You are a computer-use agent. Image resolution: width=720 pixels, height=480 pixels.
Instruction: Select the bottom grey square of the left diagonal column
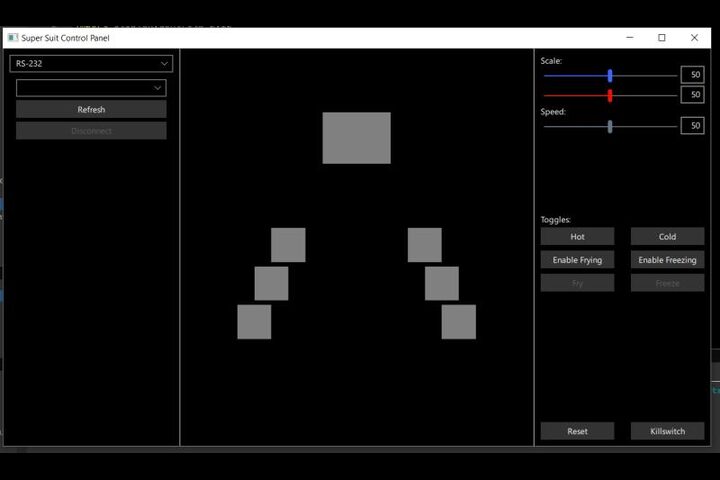pos(254,322)
